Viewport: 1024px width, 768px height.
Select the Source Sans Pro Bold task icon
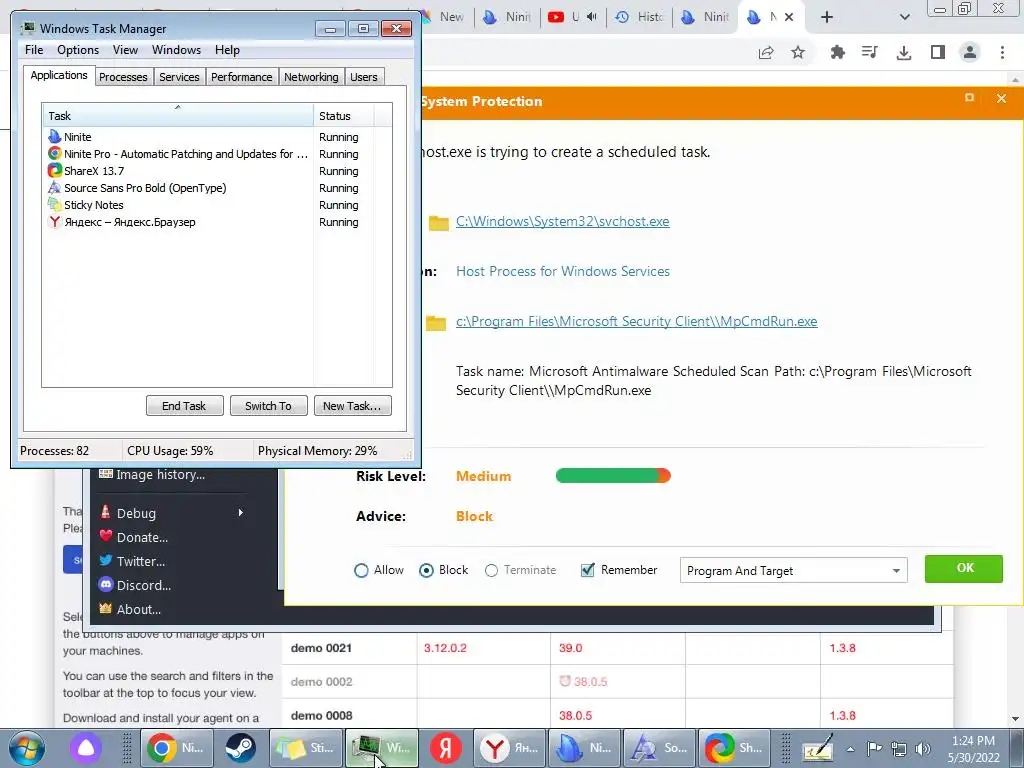(x=55, y=187)
